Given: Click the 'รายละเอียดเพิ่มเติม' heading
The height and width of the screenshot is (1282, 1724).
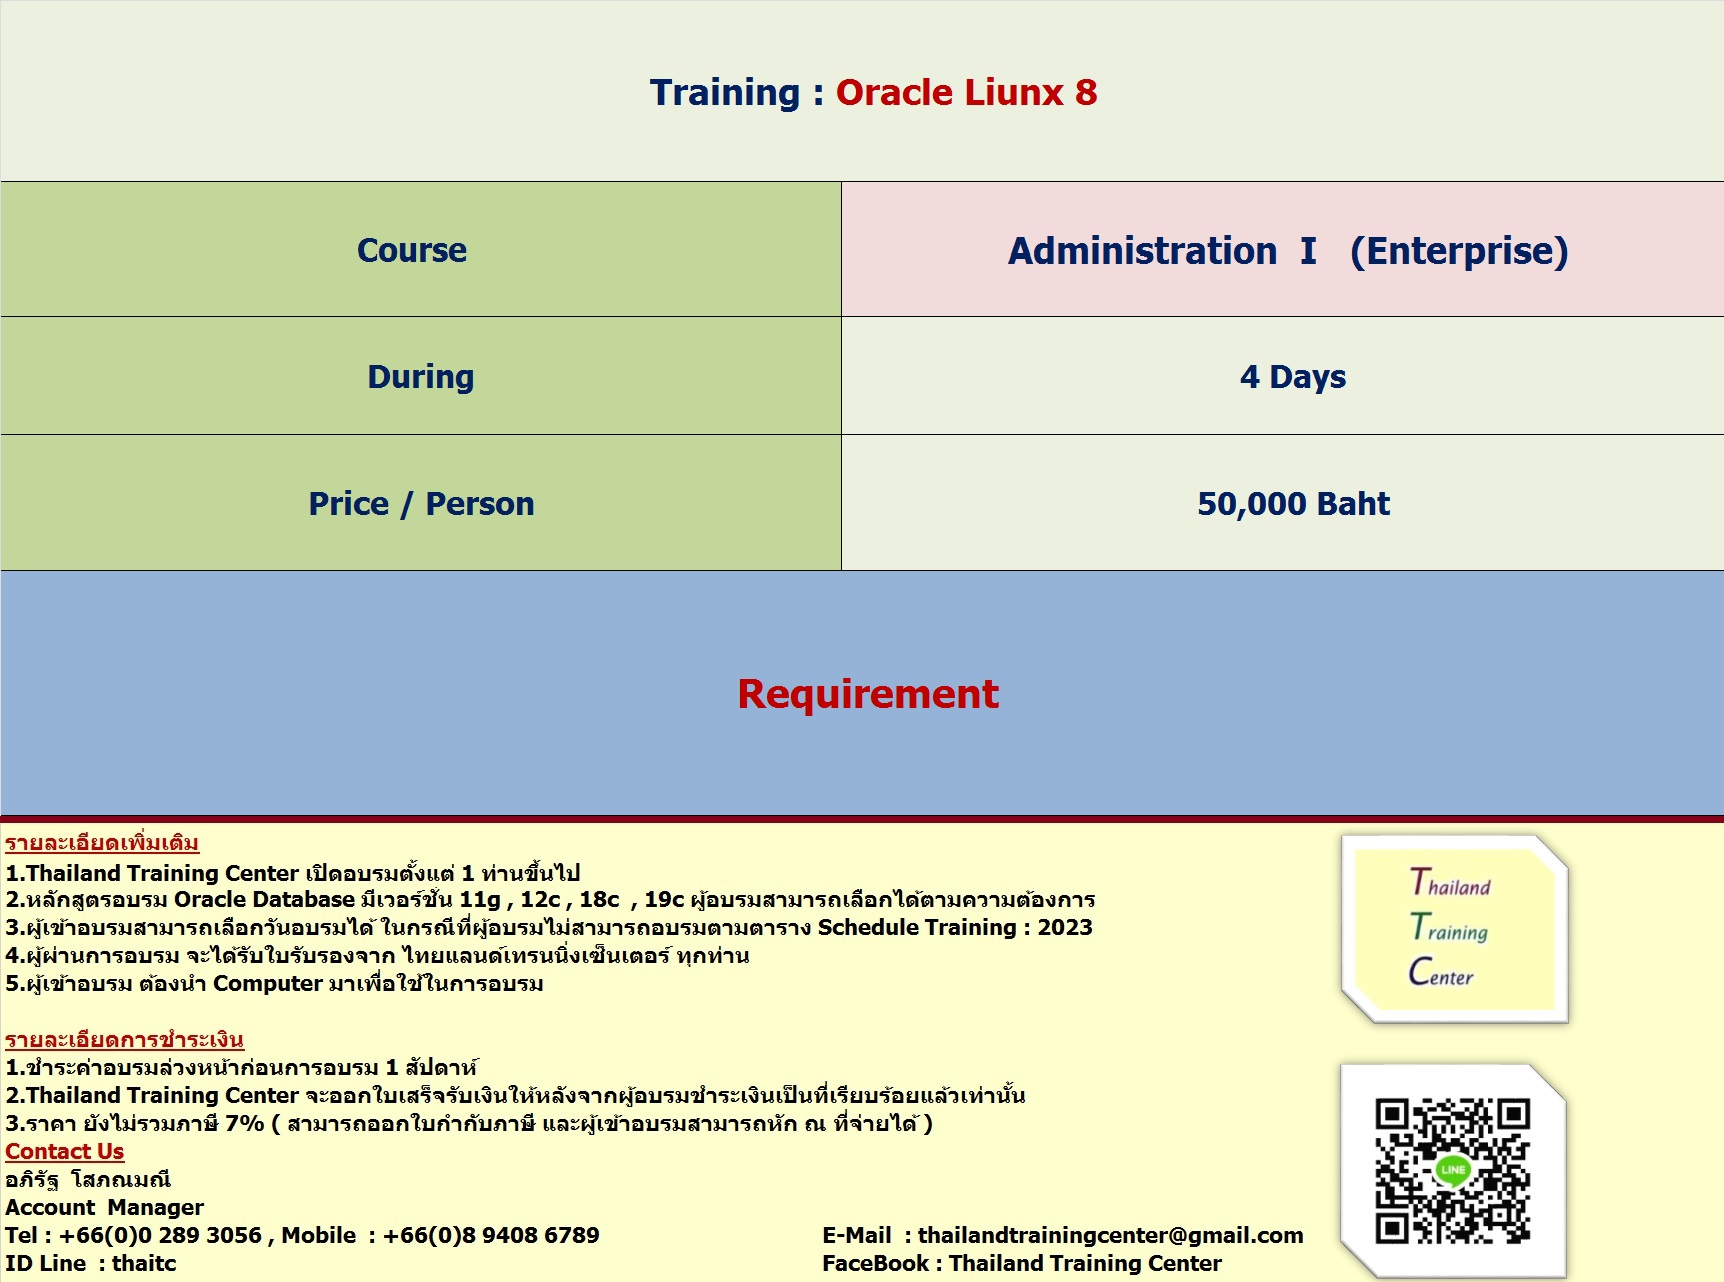Looking at the screenshot, I should [x=102, y=843].
